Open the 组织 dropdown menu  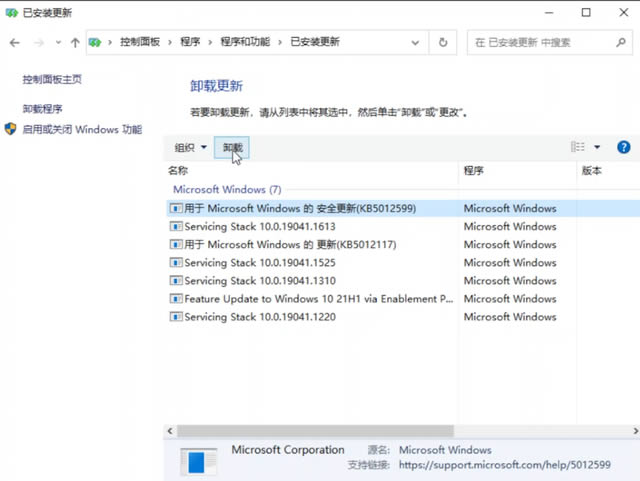tap(191, 147)
